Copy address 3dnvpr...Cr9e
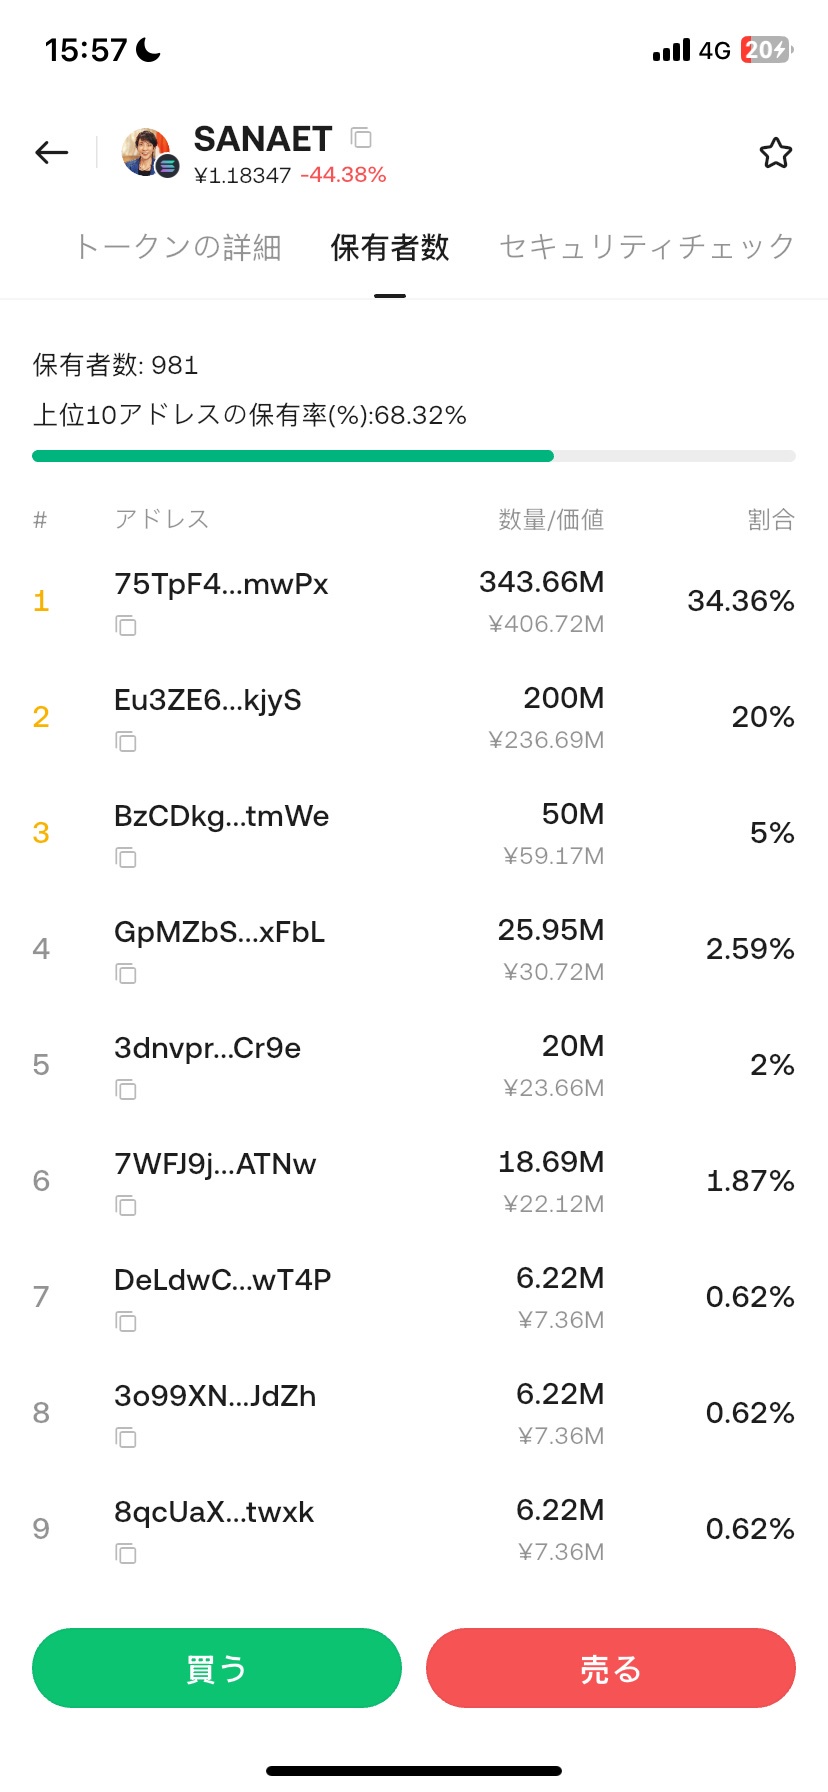The width and height of the screenshot is (828, 1792). (x=125, y=1090)
